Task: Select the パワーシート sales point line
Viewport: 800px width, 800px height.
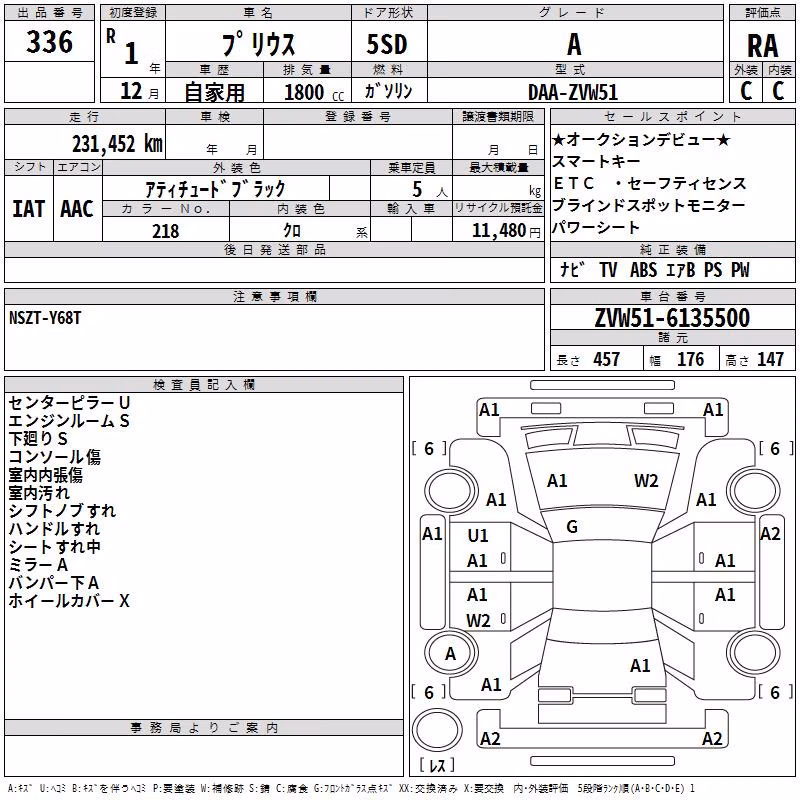Action: [595, 228]
